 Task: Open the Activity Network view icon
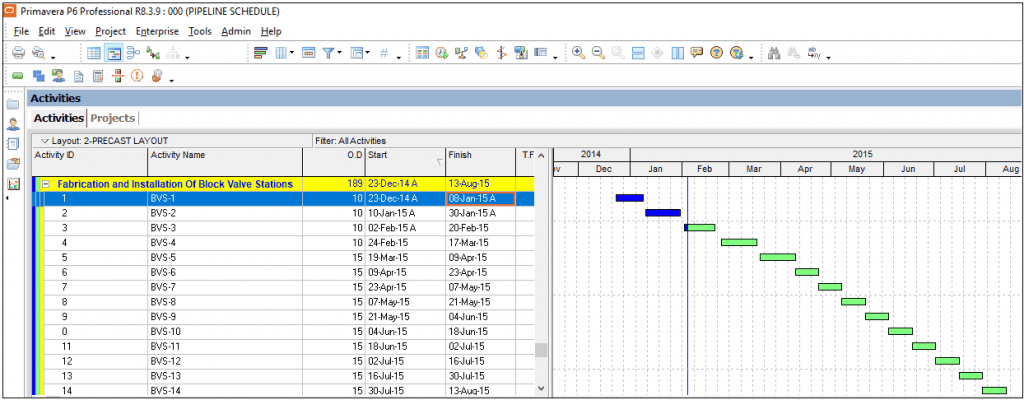point(133,54)
